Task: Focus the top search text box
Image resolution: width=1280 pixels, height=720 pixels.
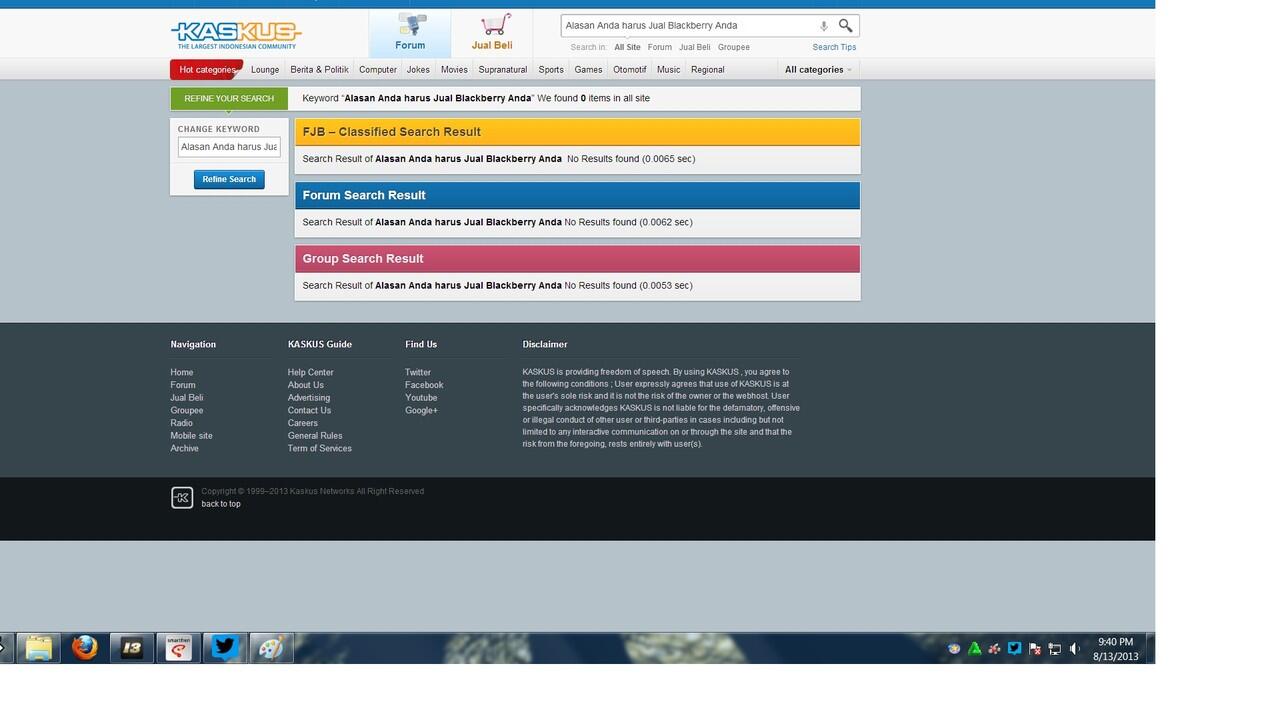Action: point(688,25)
